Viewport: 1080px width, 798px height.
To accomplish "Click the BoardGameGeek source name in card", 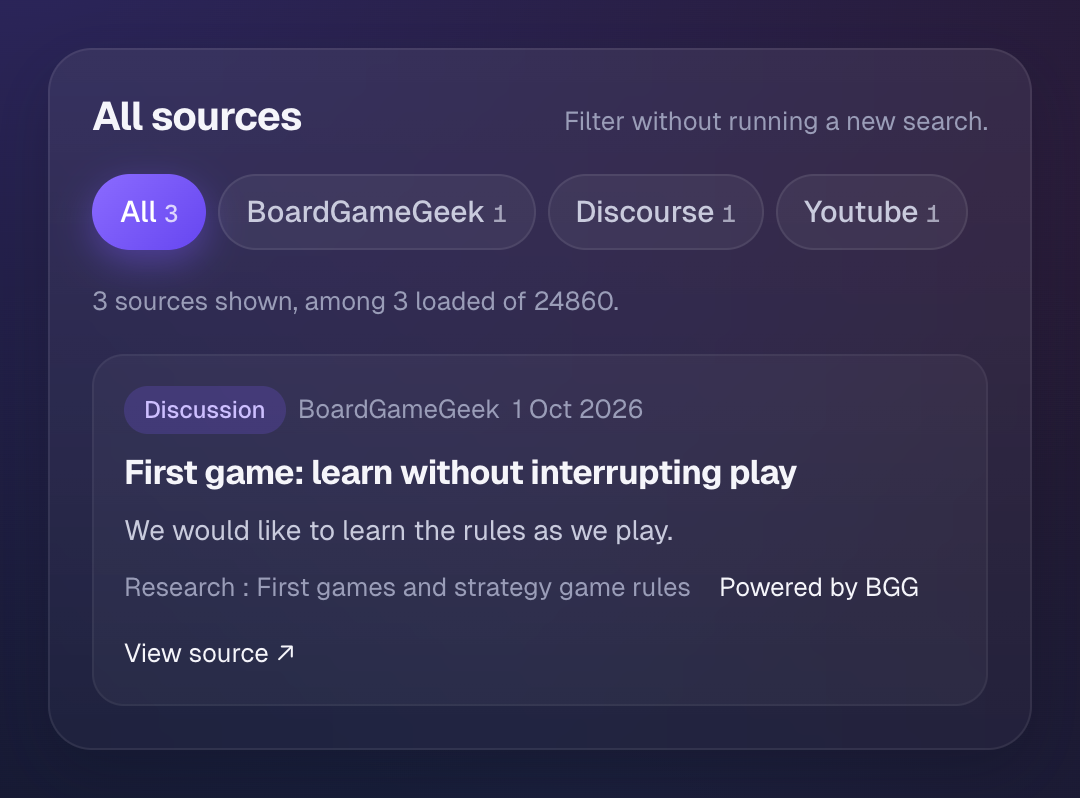I will 398,410.
